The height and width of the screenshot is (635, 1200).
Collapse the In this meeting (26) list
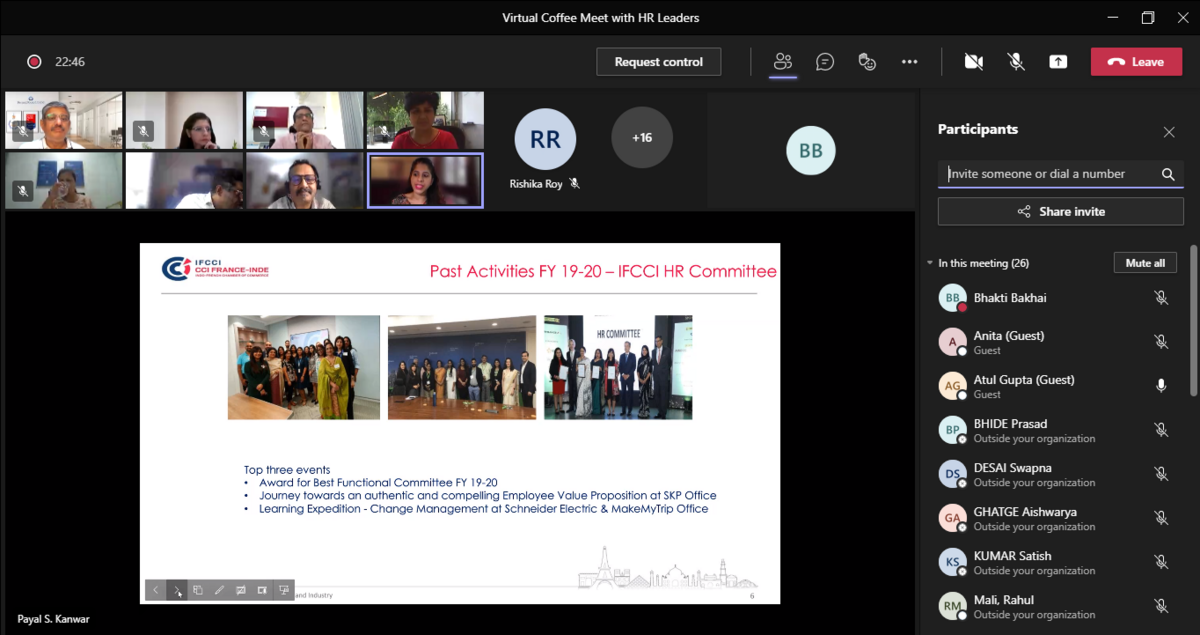930,264
